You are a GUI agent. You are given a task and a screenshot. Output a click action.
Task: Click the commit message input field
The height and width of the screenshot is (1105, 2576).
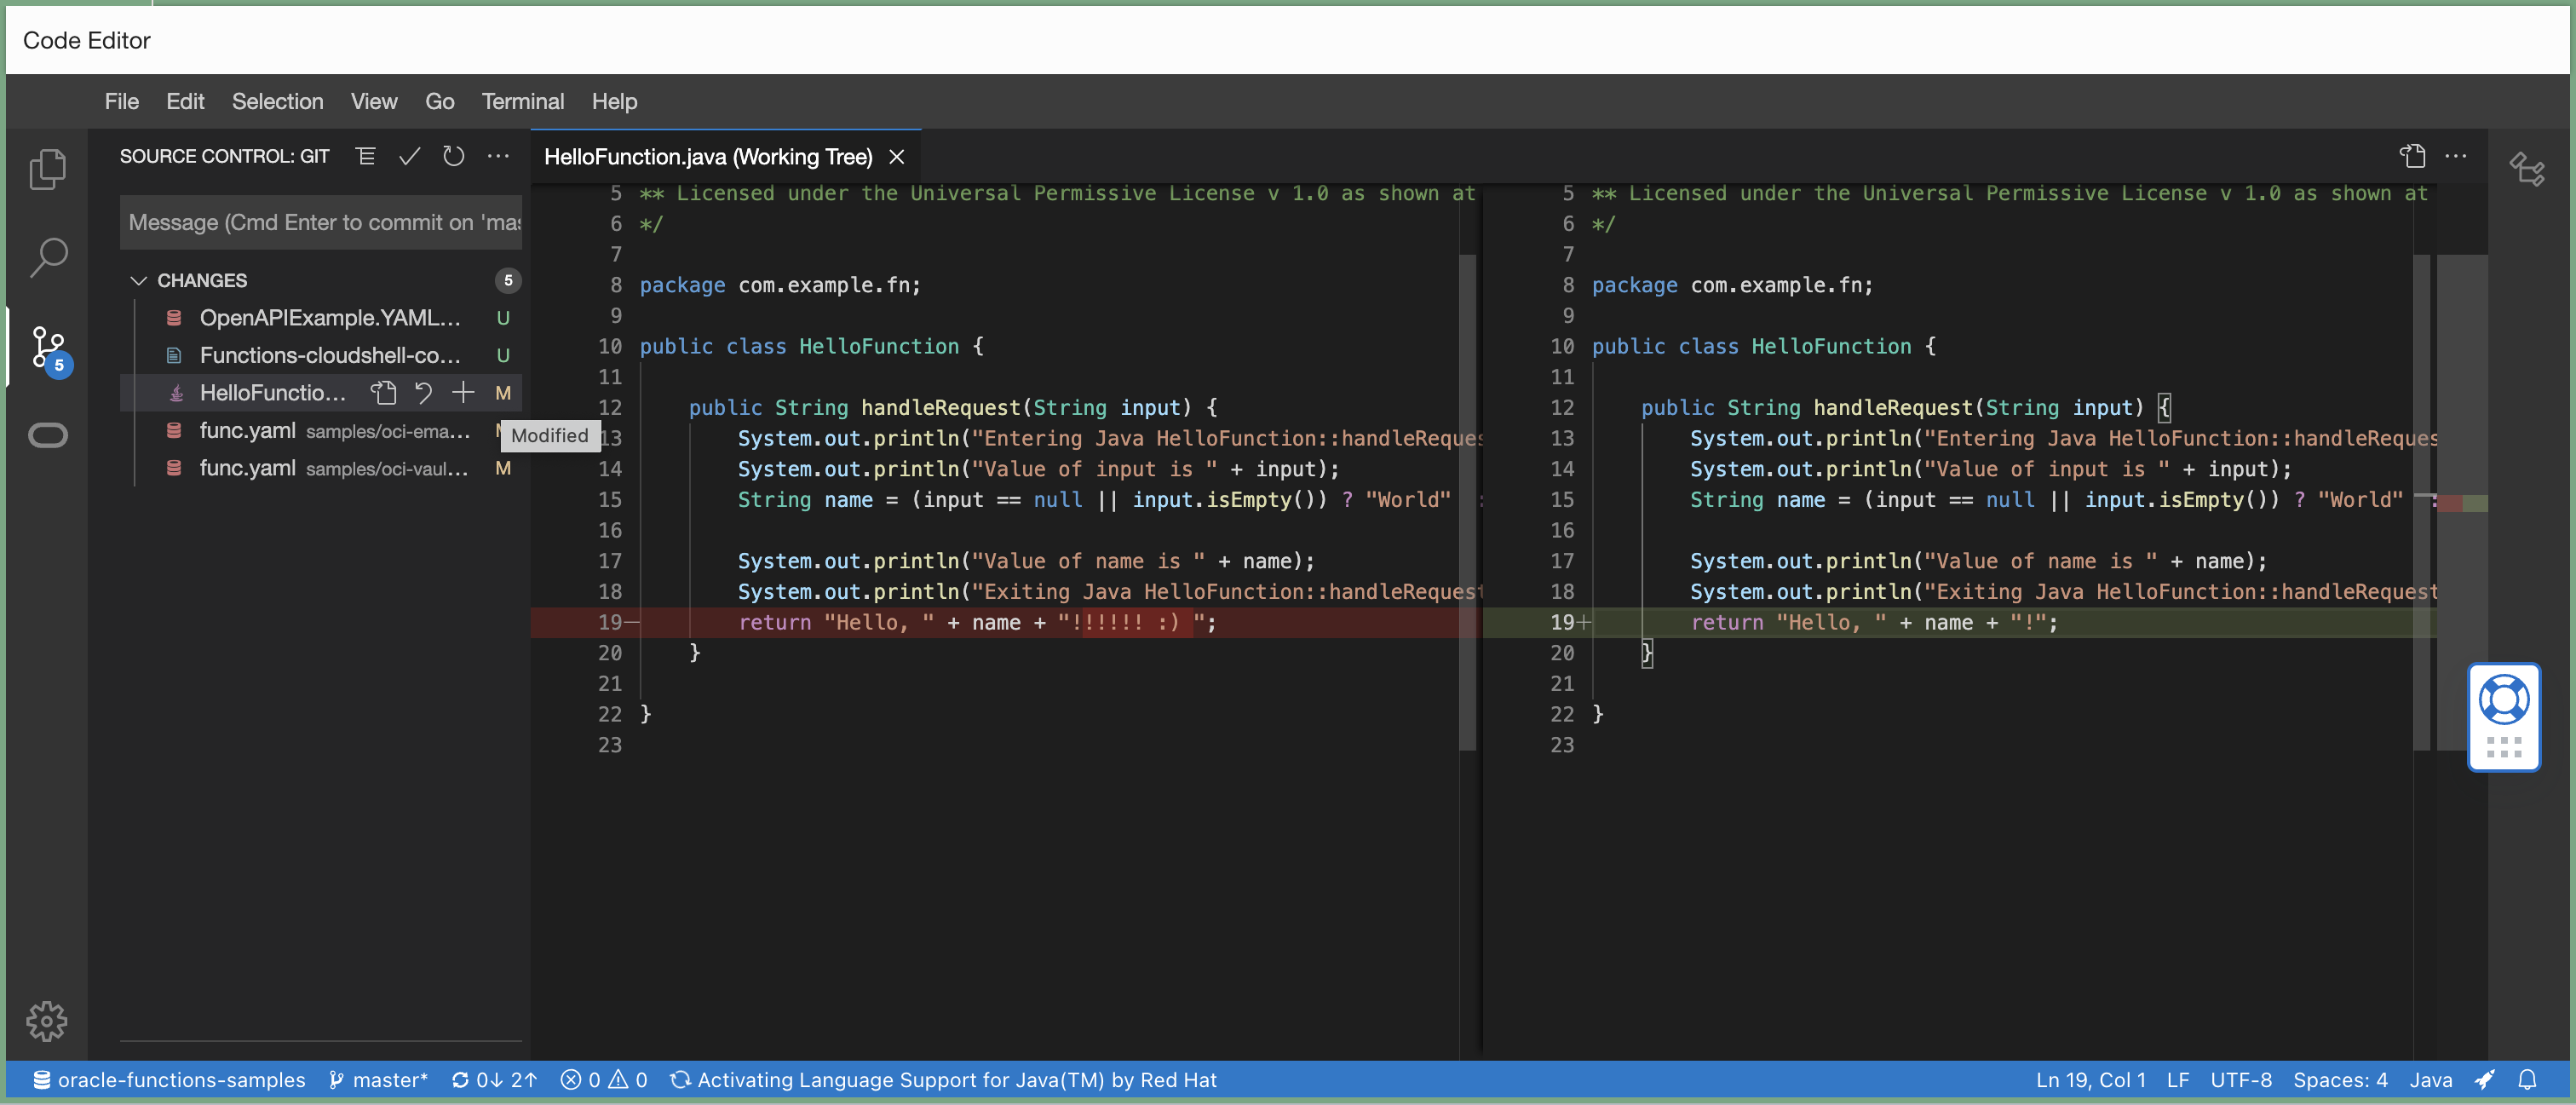point(320,222)
